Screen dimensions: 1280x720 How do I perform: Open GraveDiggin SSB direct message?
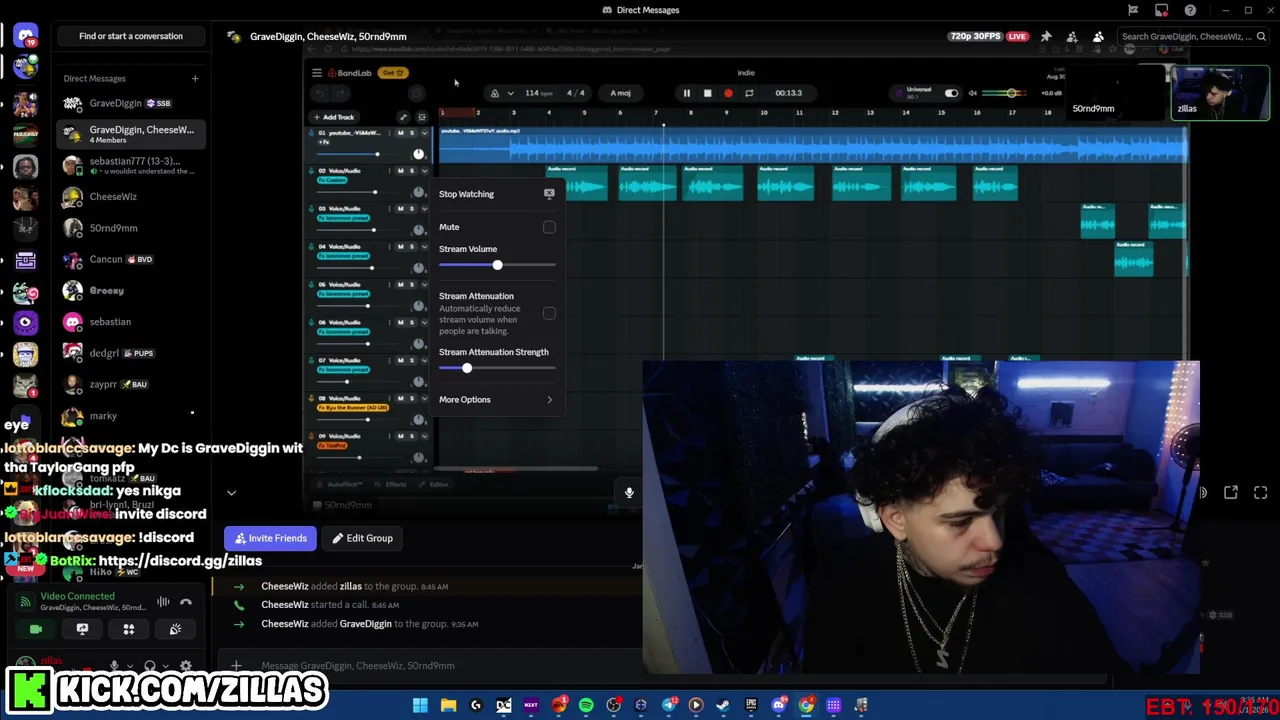click(x=130, y=103)
